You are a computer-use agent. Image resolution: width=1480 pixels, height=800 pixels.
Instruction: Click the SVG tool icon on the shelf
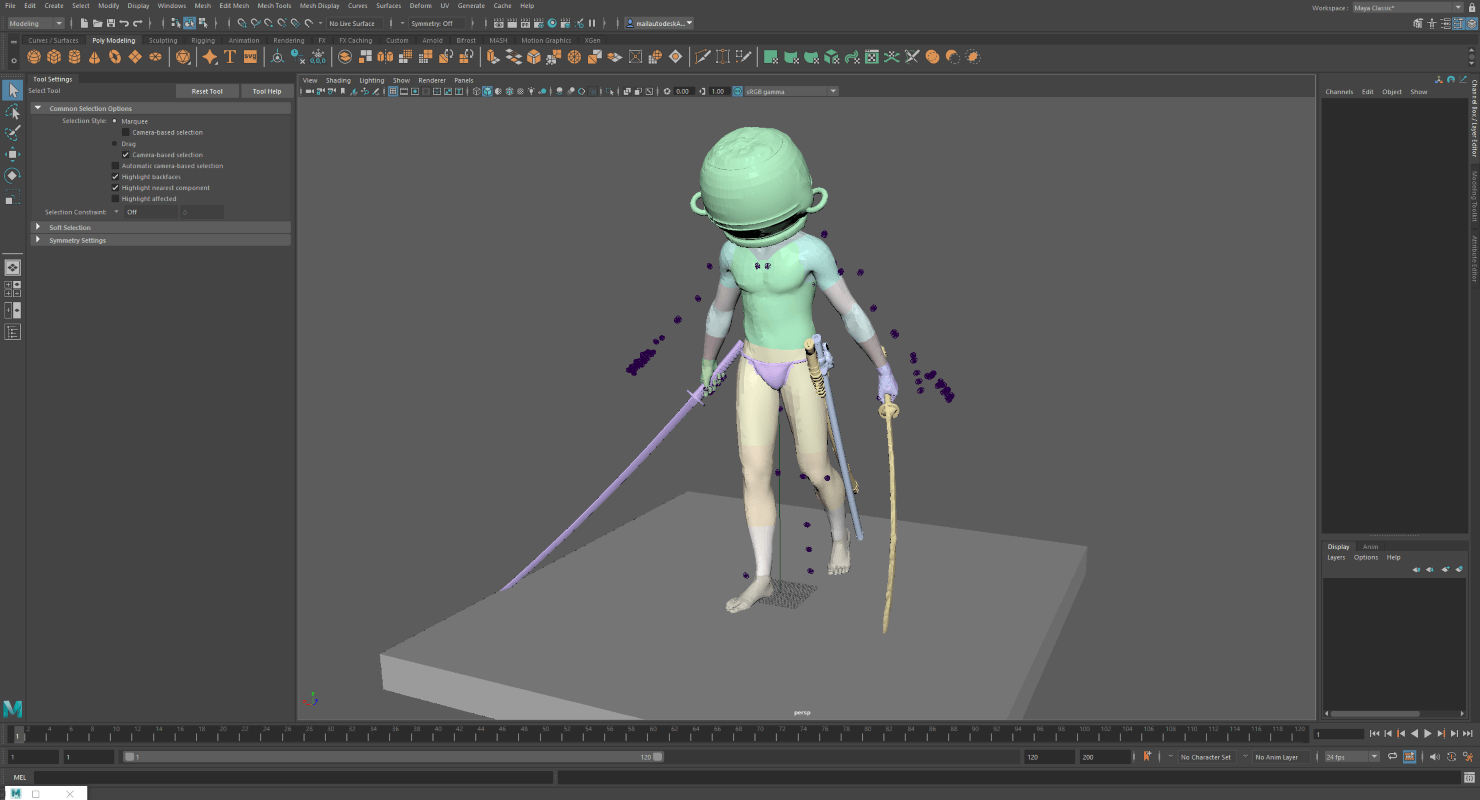(250, 57)
